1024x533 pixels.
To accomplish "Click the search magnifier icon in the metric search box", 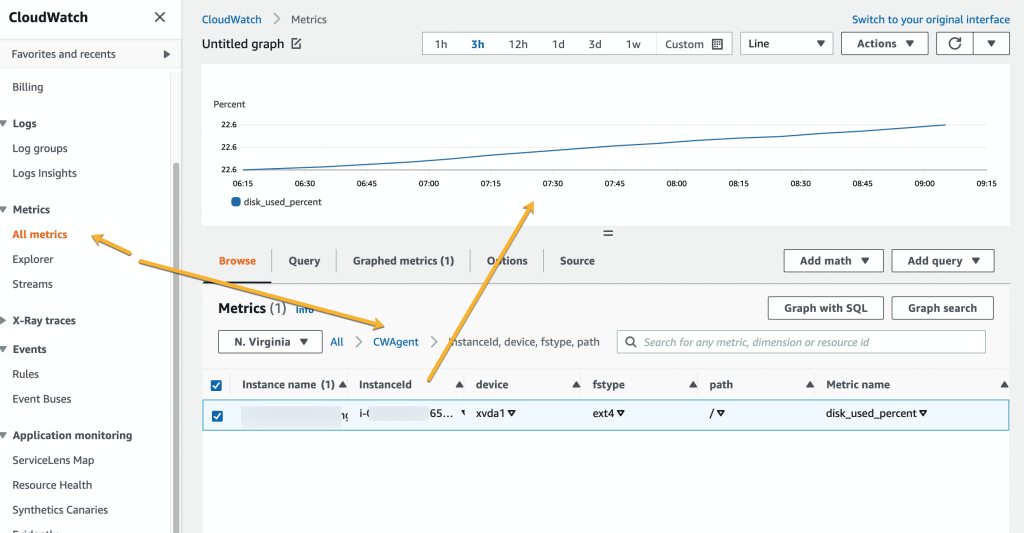I will tap(630, 342).
